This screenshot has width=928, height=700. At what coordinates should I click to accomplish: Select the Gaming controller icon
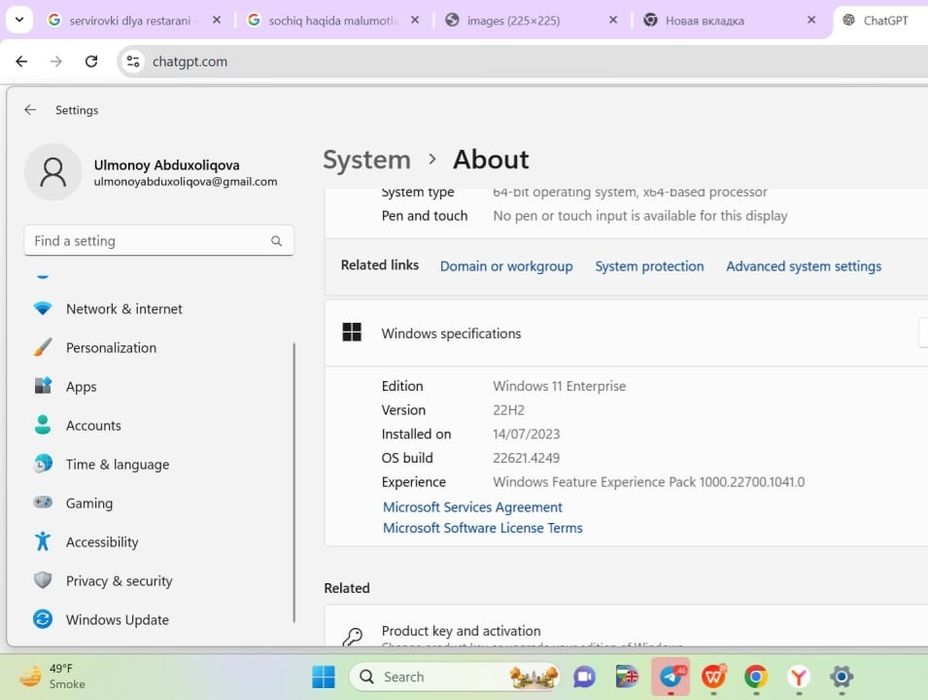[x=42, y=503]
